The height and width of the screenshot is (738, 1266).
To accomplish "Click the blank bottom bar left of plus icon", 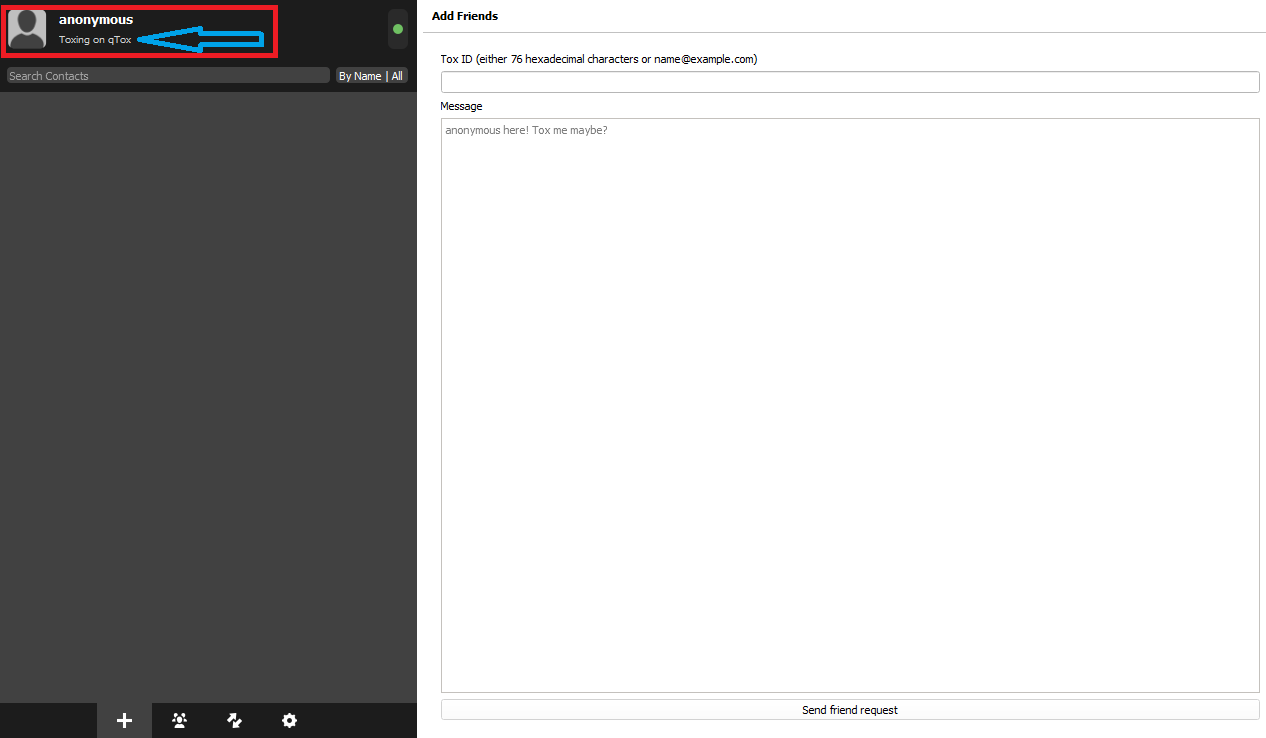I will click(48, 720).
